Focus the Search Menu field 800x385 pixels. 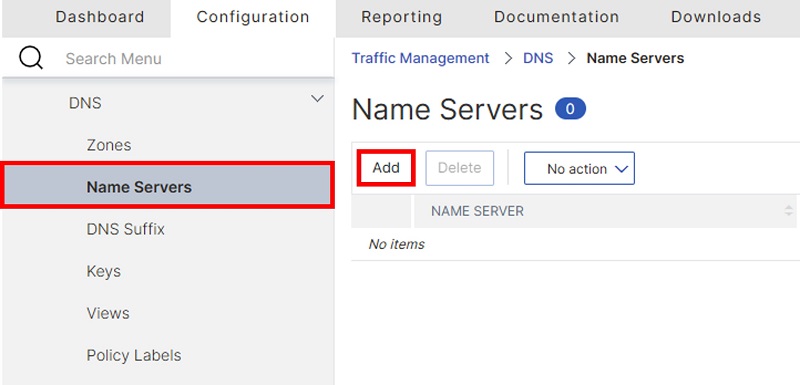[196, 59]
